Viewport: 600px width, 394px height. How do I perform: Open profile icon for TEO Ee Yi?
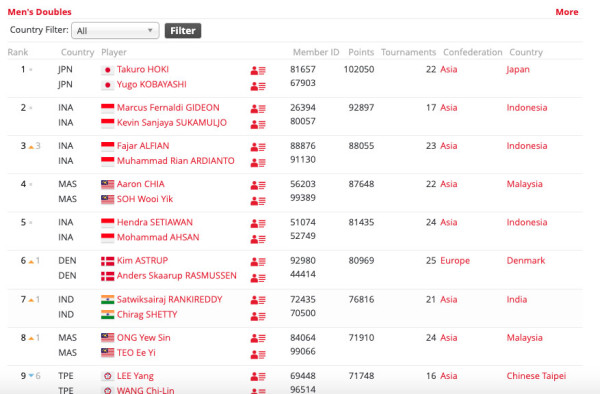(x=258, y=355)
